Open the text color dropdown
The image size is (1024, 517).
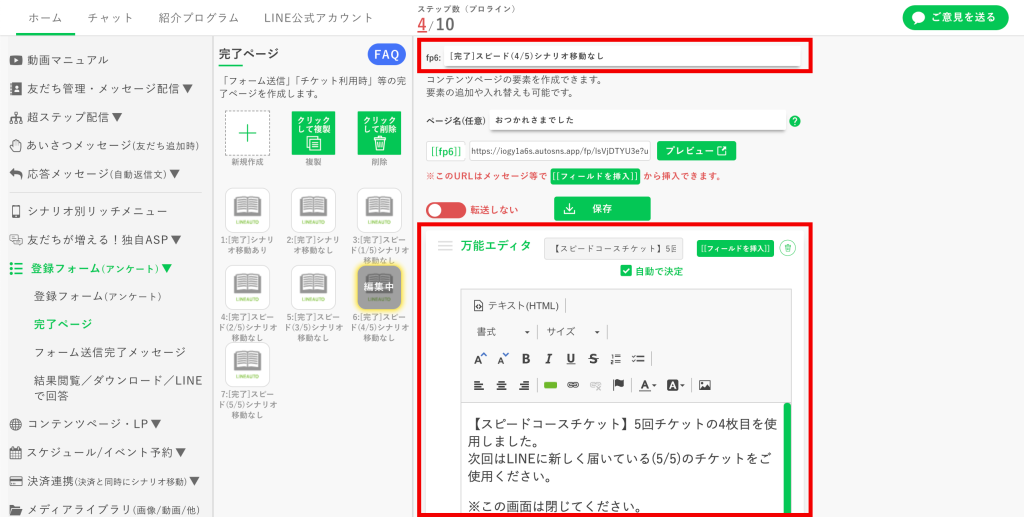click(647, 385)
